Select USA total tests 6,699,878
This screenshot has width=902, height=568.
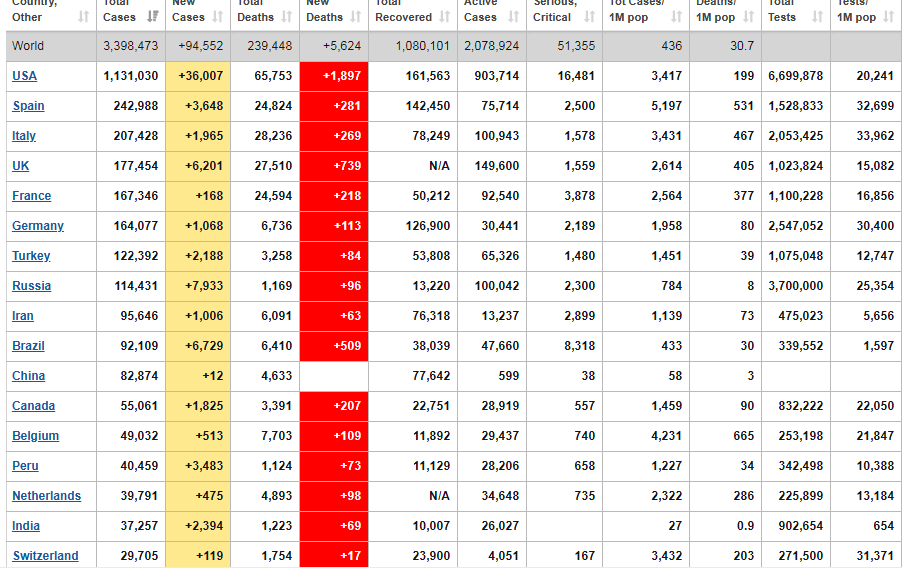point(796,76)
